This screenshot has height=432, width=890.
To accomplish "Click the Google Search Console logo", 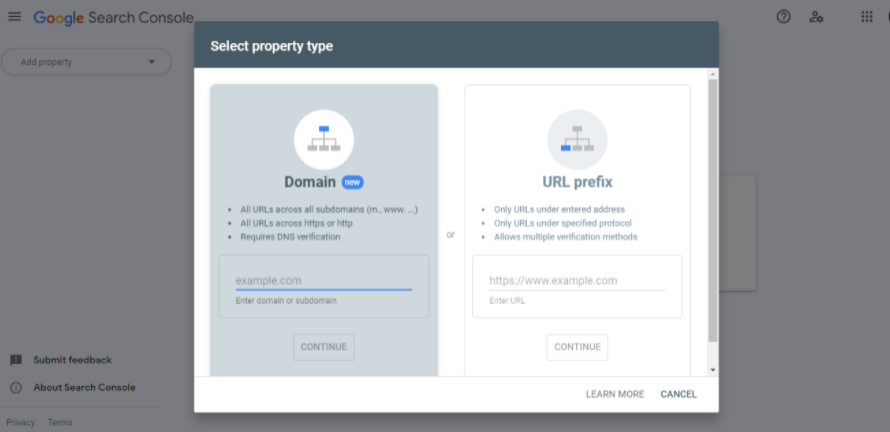I will (114, 18).
